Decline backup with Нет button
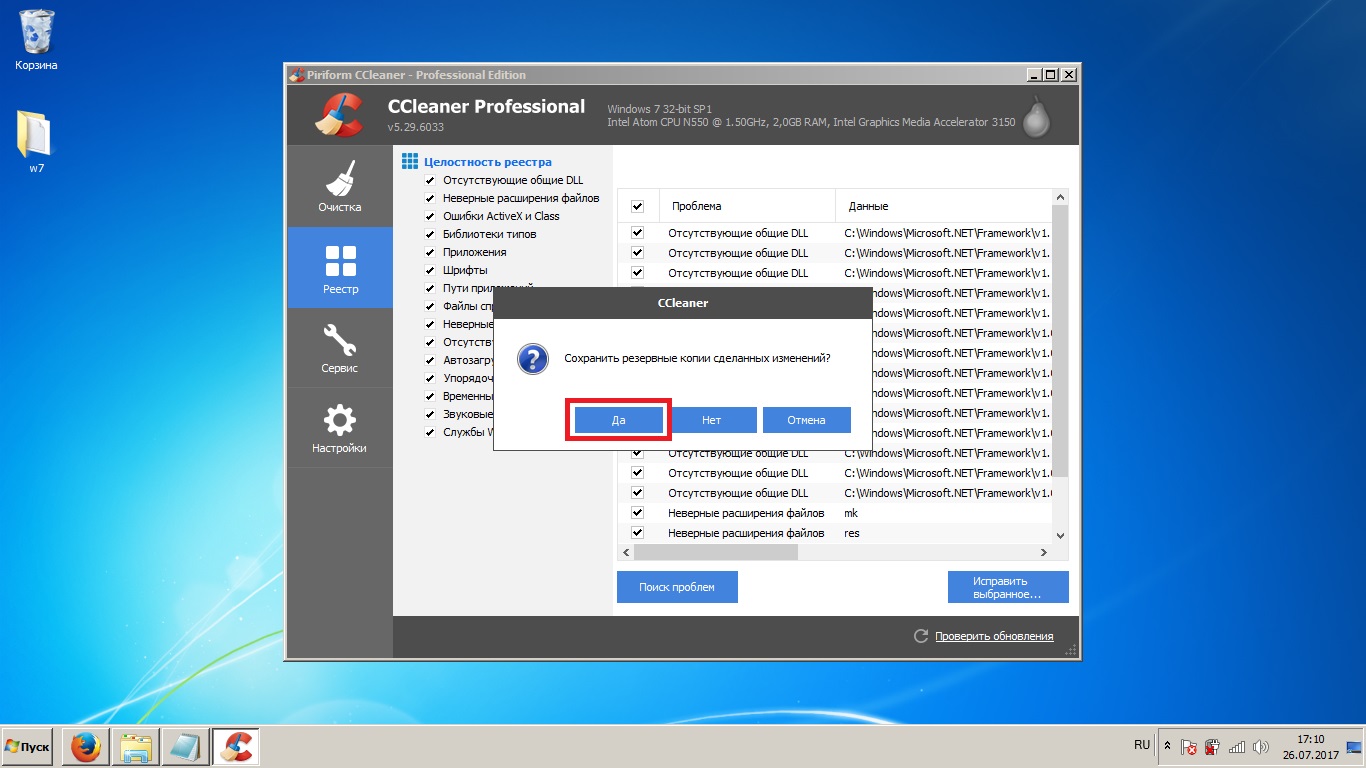The image size is (1366, 768). [712, 420]
